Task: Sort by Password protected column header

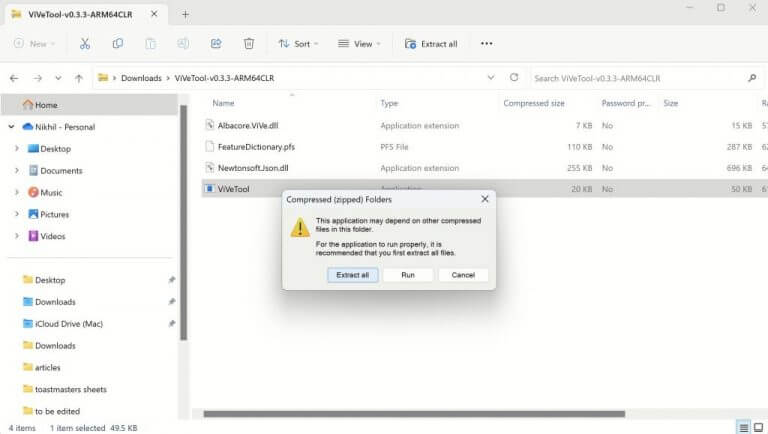Action: pos(625,103)
